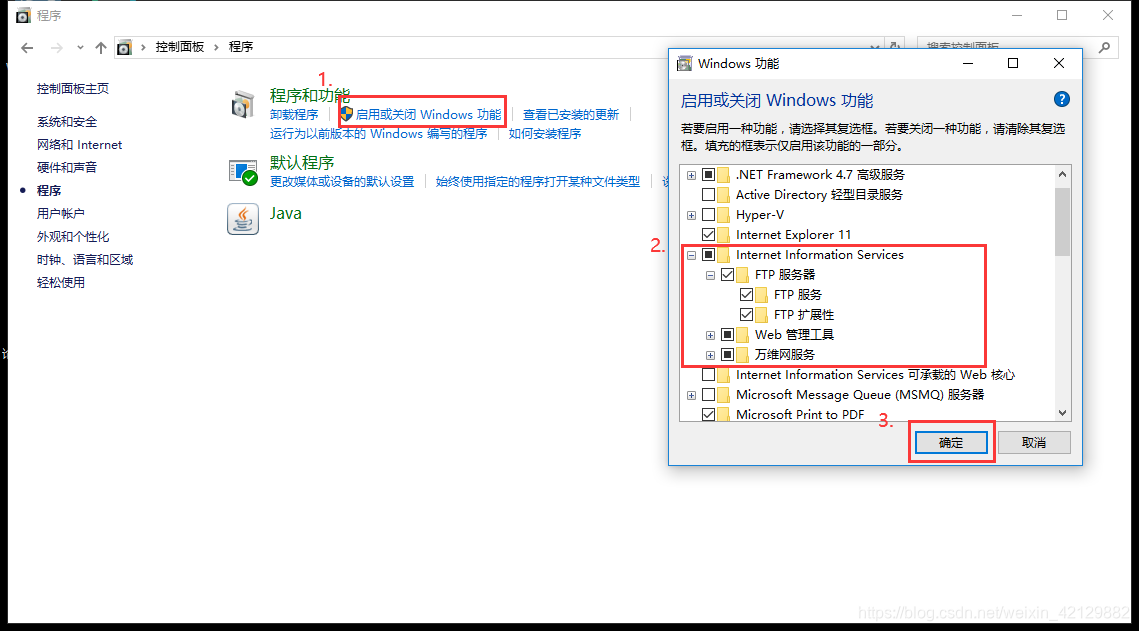Open recent locations dropdown arrow
Image resolution: width=1139 pixels, height=631 pixels.
point(80,48)
